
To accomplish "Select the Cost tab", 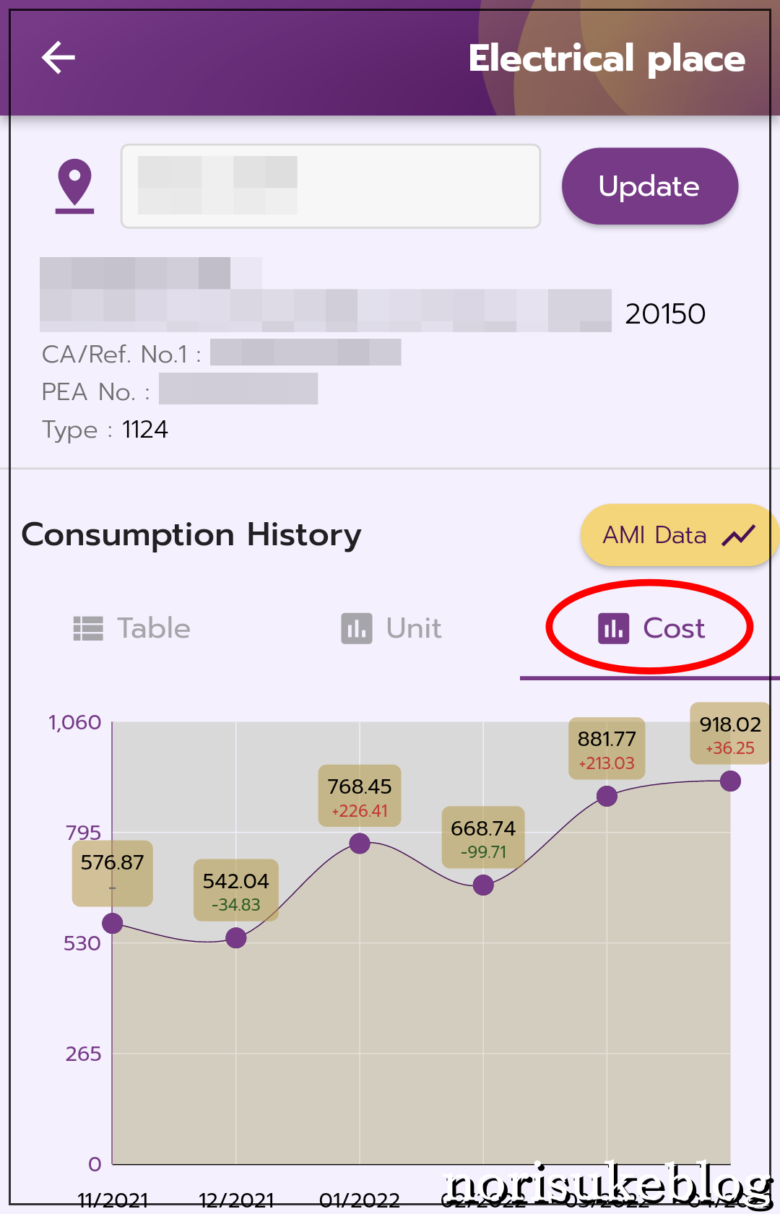I will pos(650,629).
